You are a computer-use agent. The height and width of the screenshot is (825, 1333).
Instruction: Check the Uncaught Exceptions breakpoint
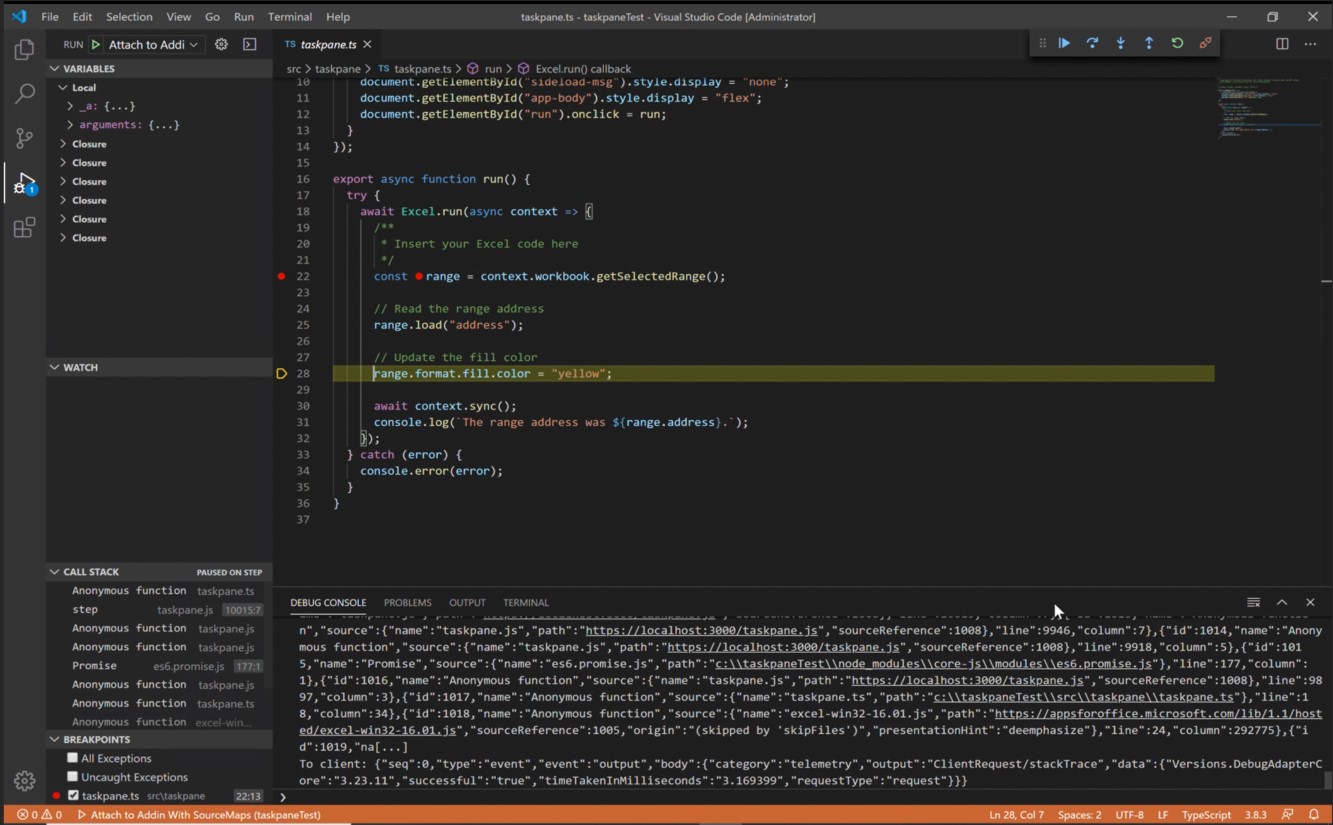(x=72, y=777)
